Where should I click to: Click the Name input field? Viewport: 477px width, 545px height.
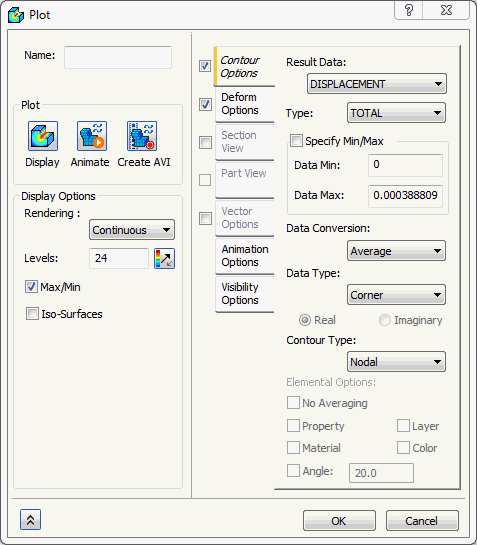118,57
